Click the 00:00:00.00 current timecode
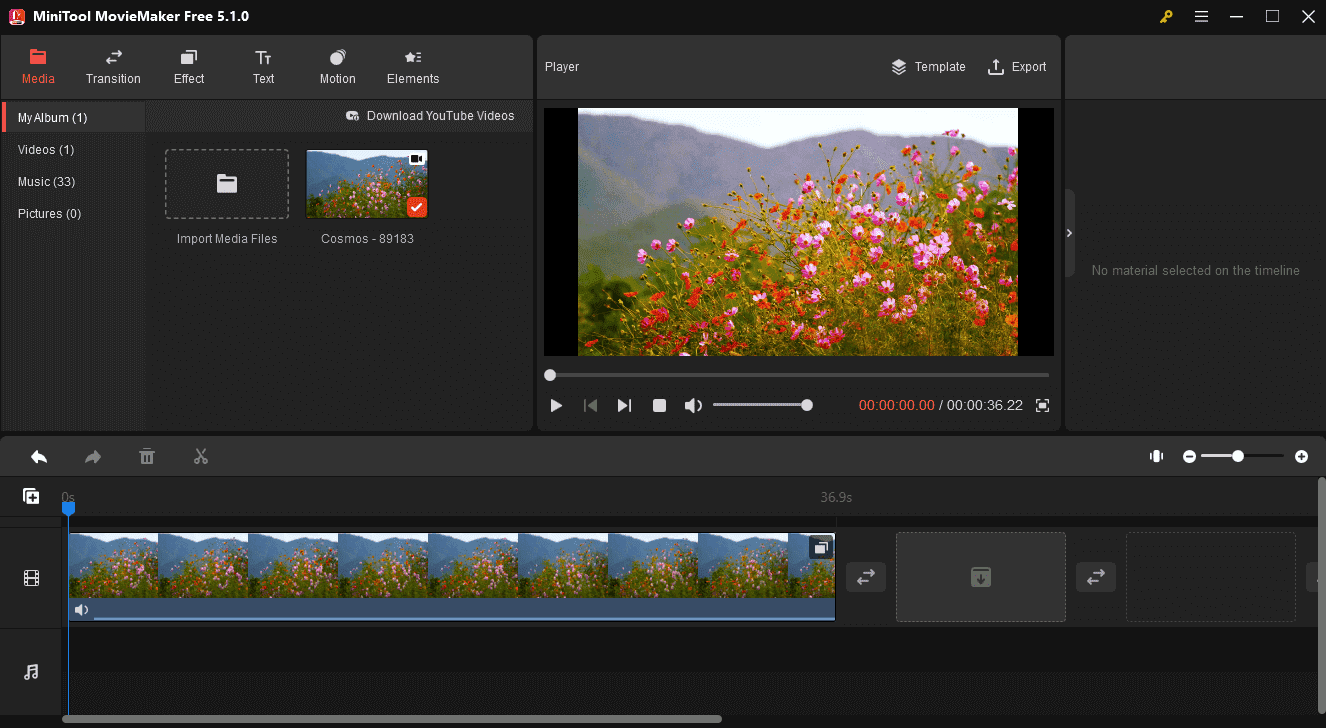The image size is (1326, 728). click(x=896, y=405)
